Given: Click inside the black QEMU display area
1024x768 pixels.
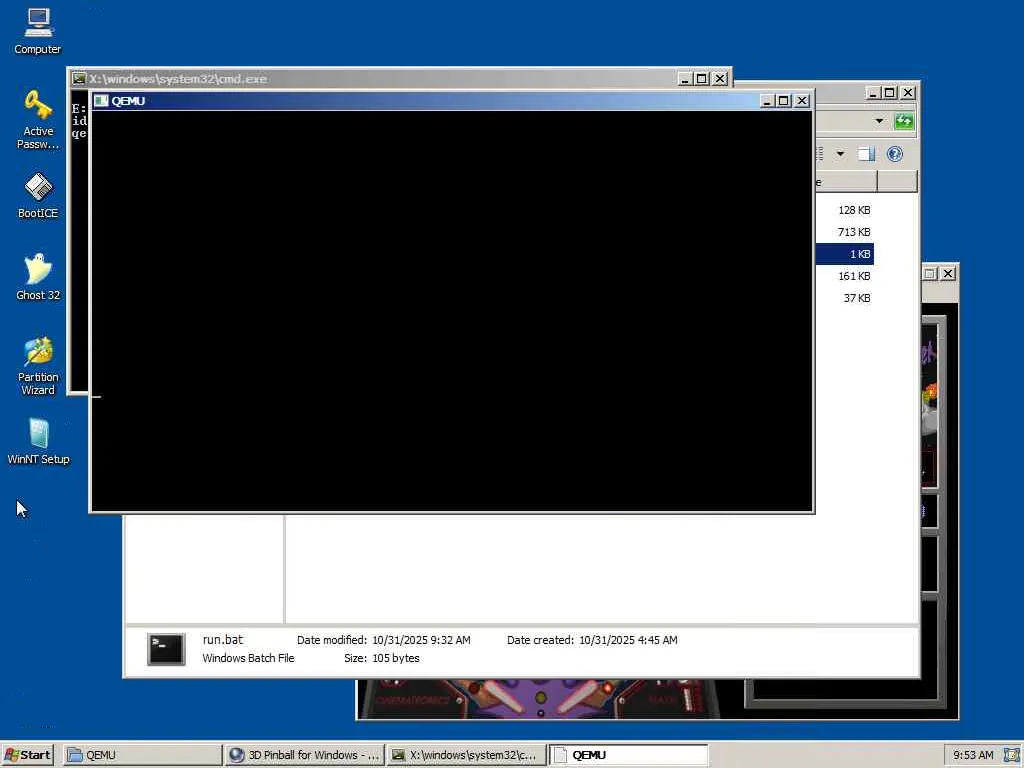Looking at the screenshot, I should (452, 311).
